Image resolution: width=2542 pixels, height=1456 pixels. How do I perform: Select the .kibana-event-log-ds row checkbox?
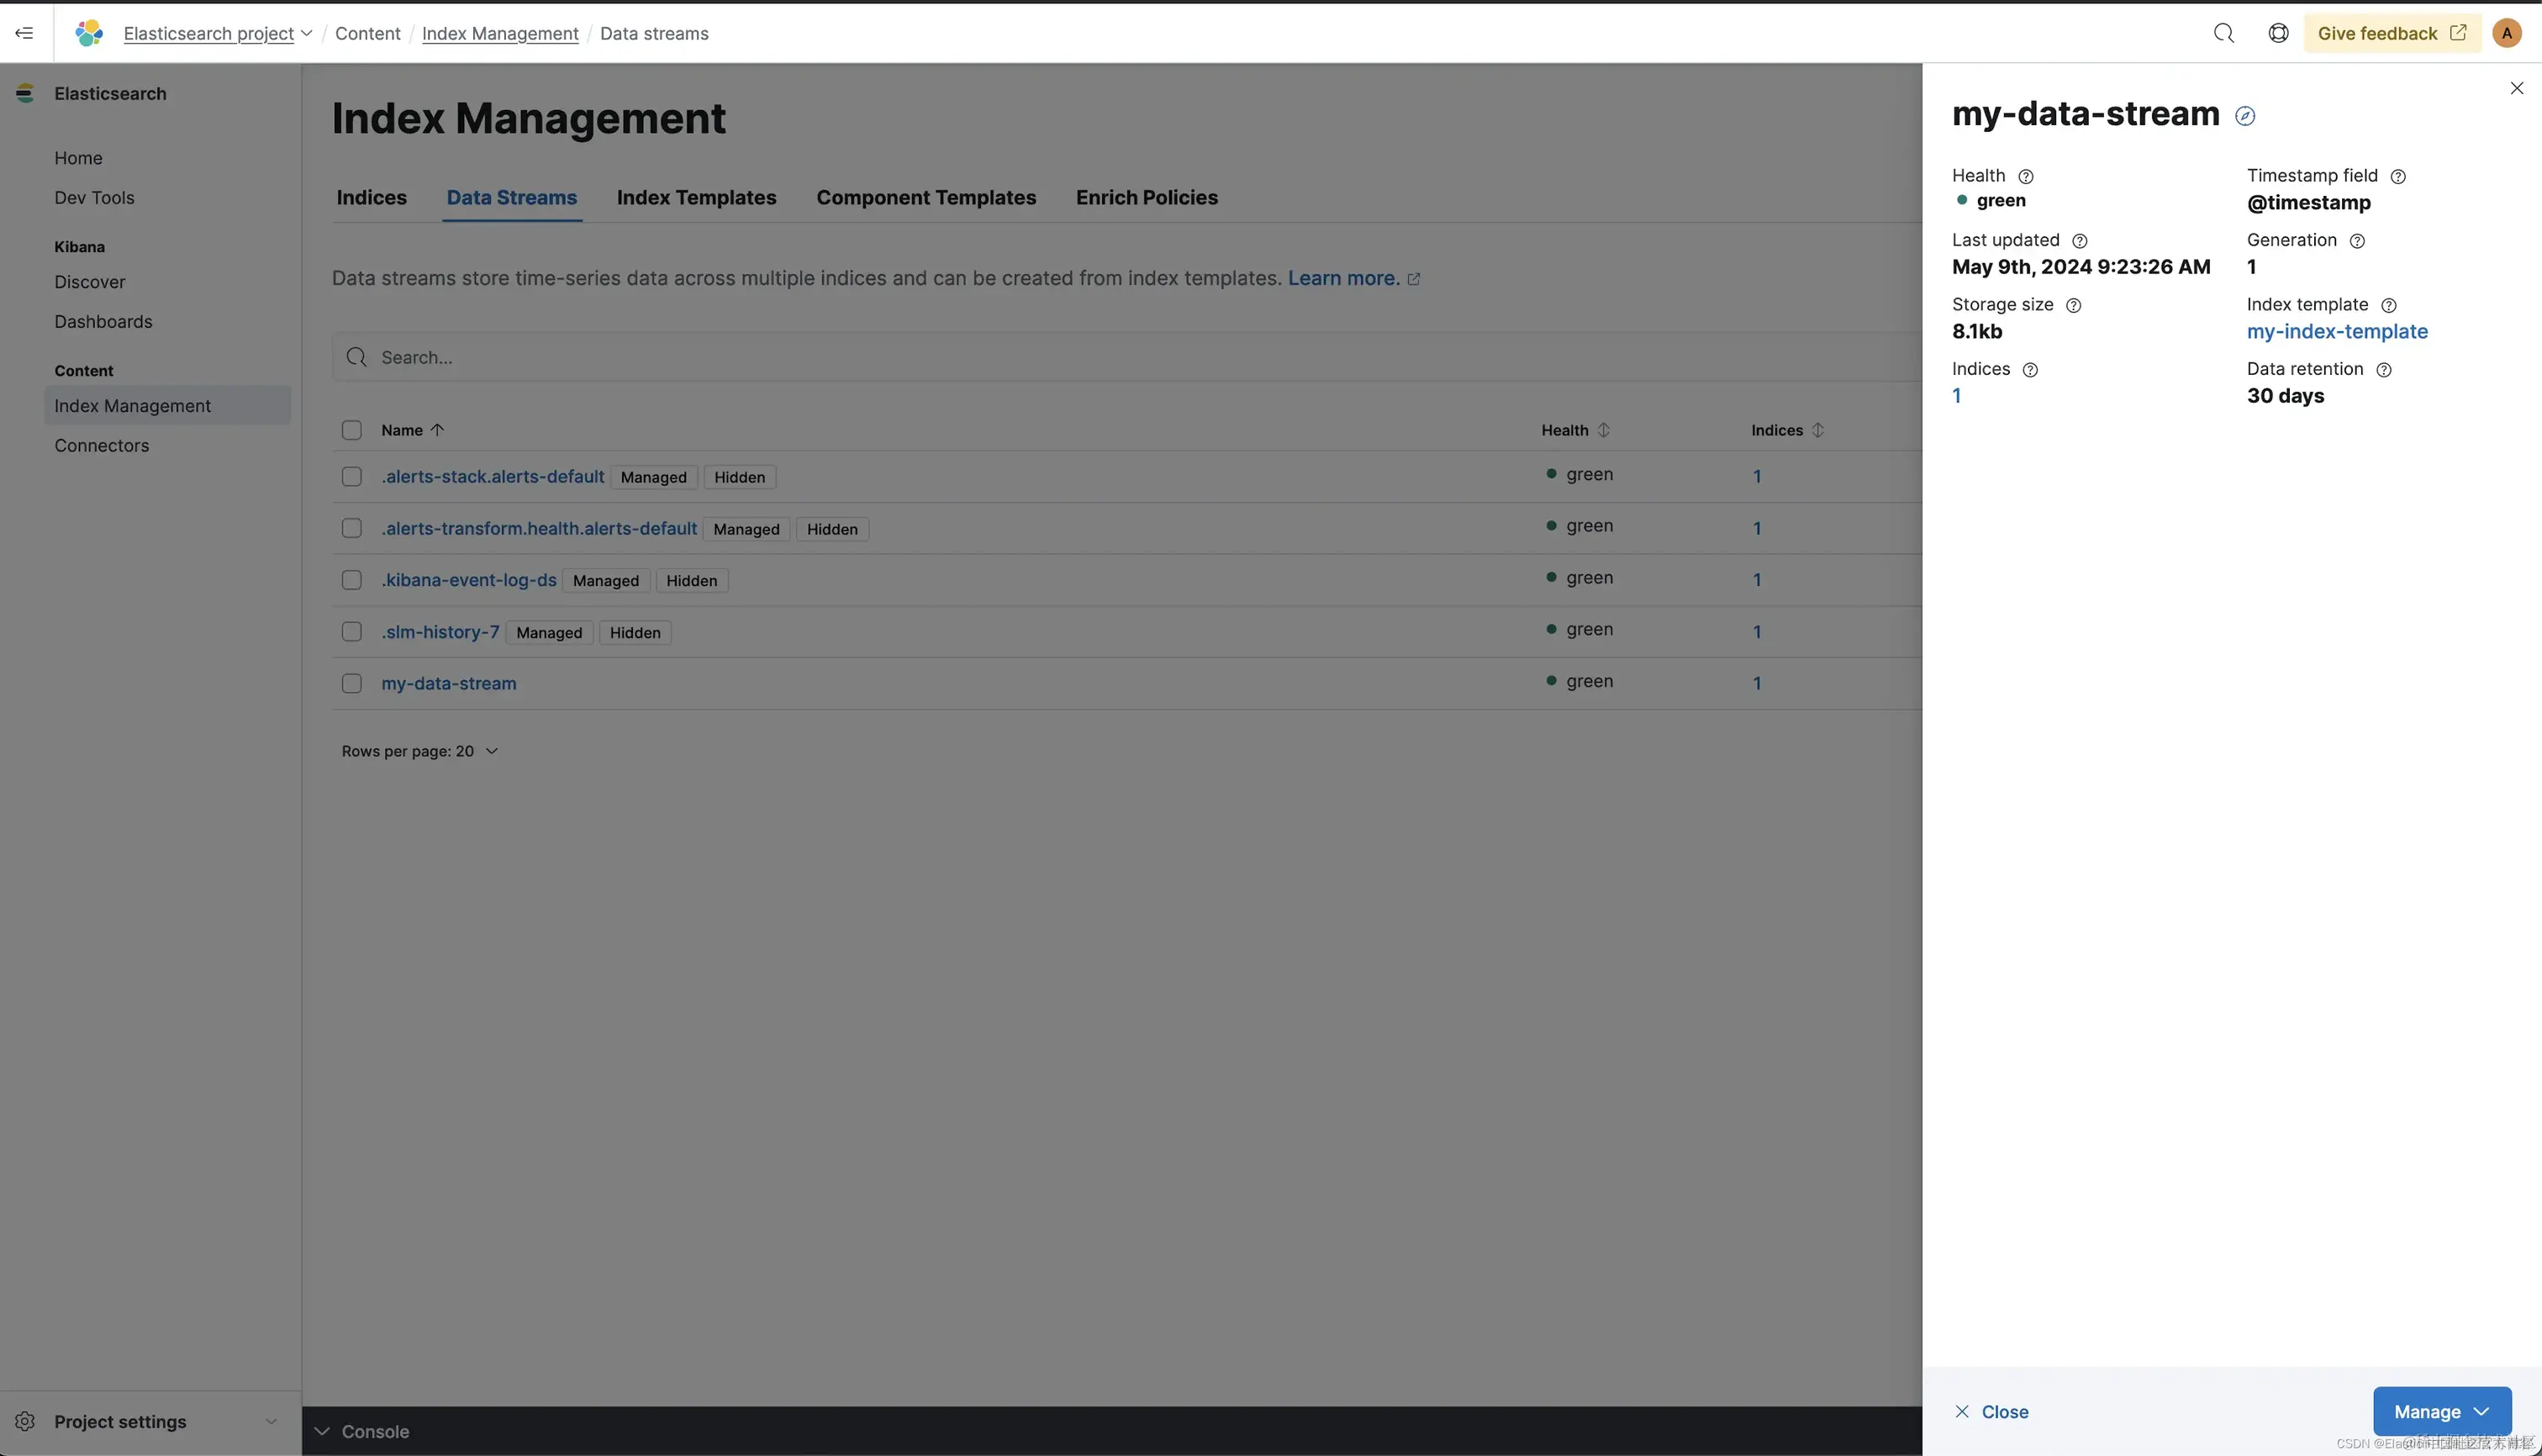click(x=351, y=580)
